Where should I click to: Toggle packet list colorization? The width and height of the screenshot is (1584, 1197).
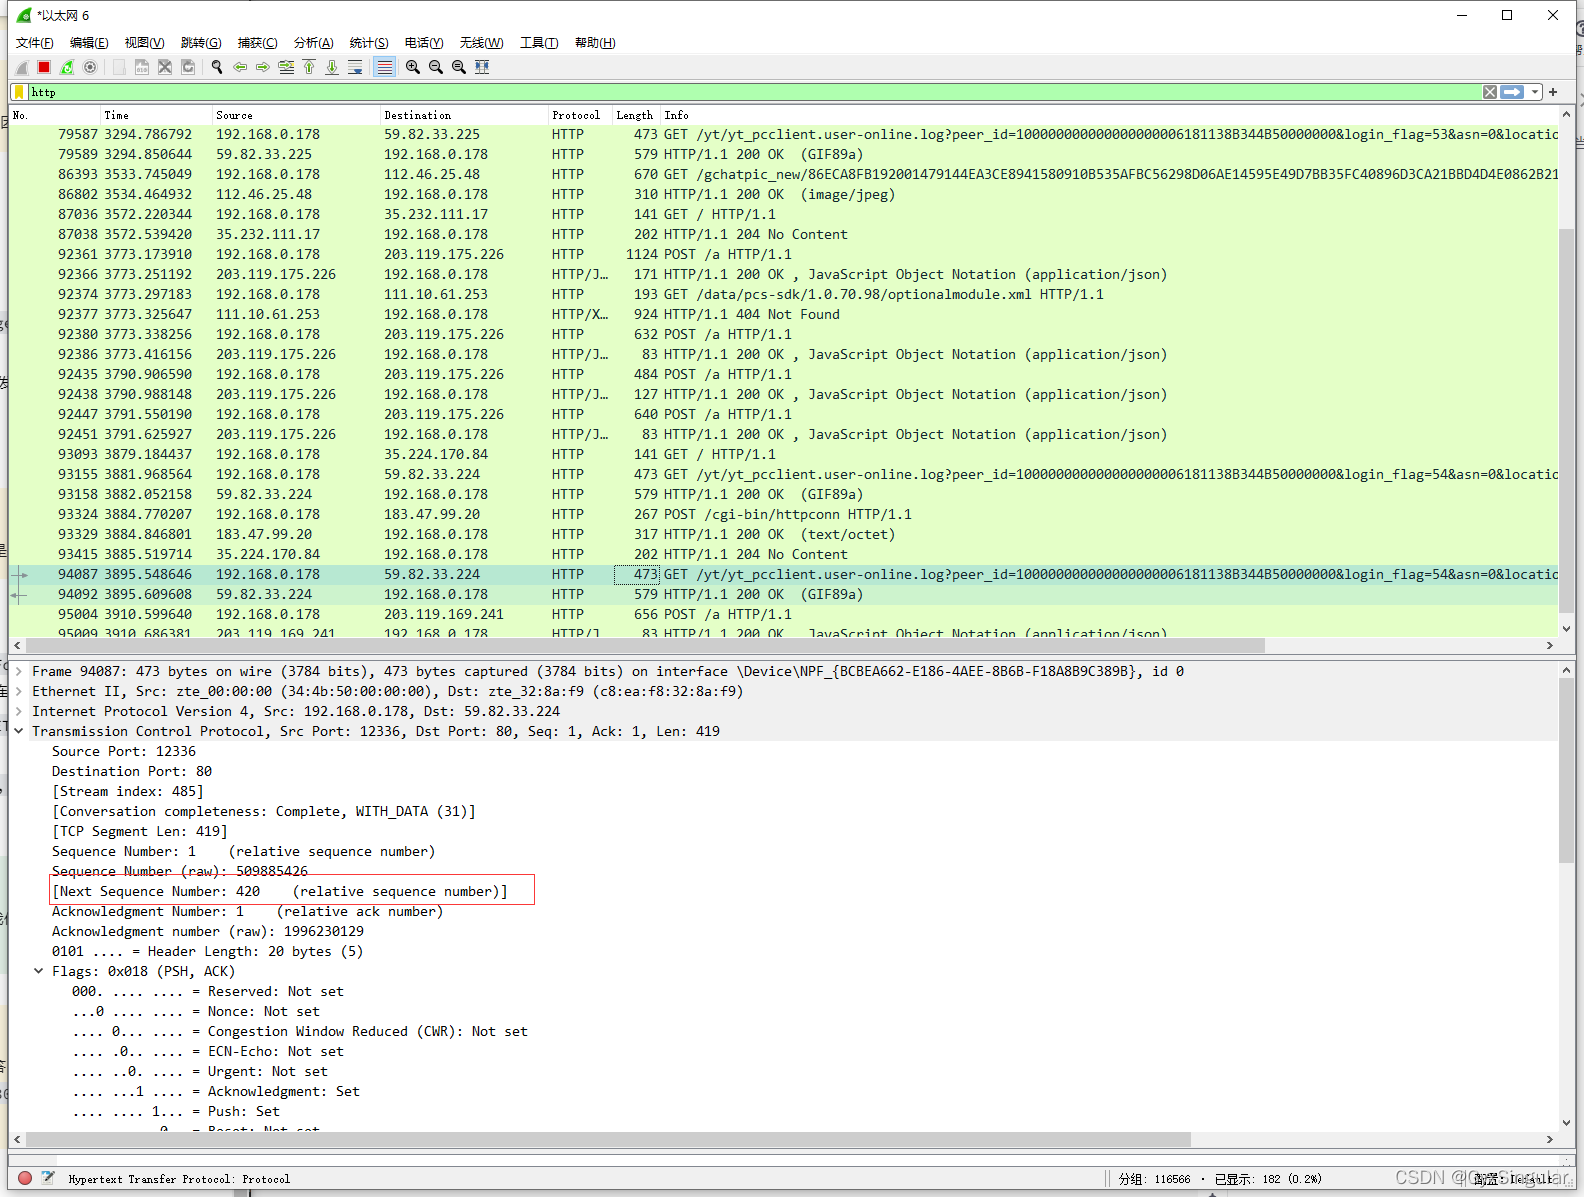pos(384,67)
